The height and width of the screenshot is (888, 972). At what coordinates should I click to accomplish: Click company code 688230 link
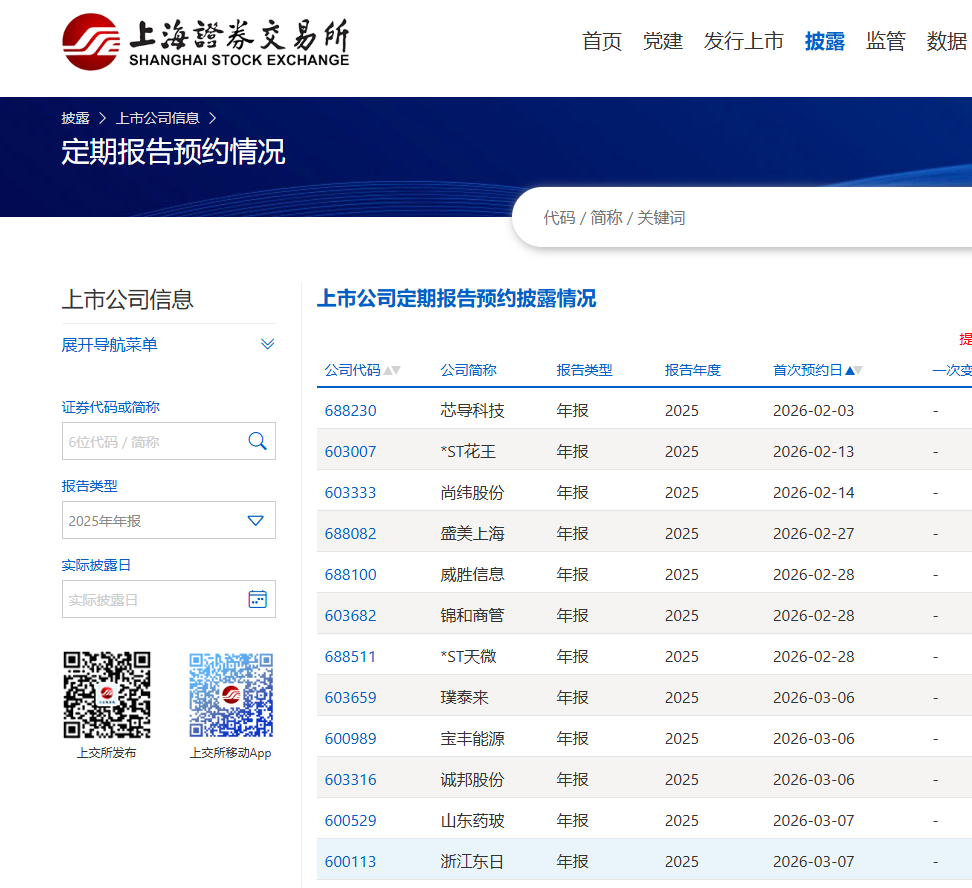click(x=350, y=410)
